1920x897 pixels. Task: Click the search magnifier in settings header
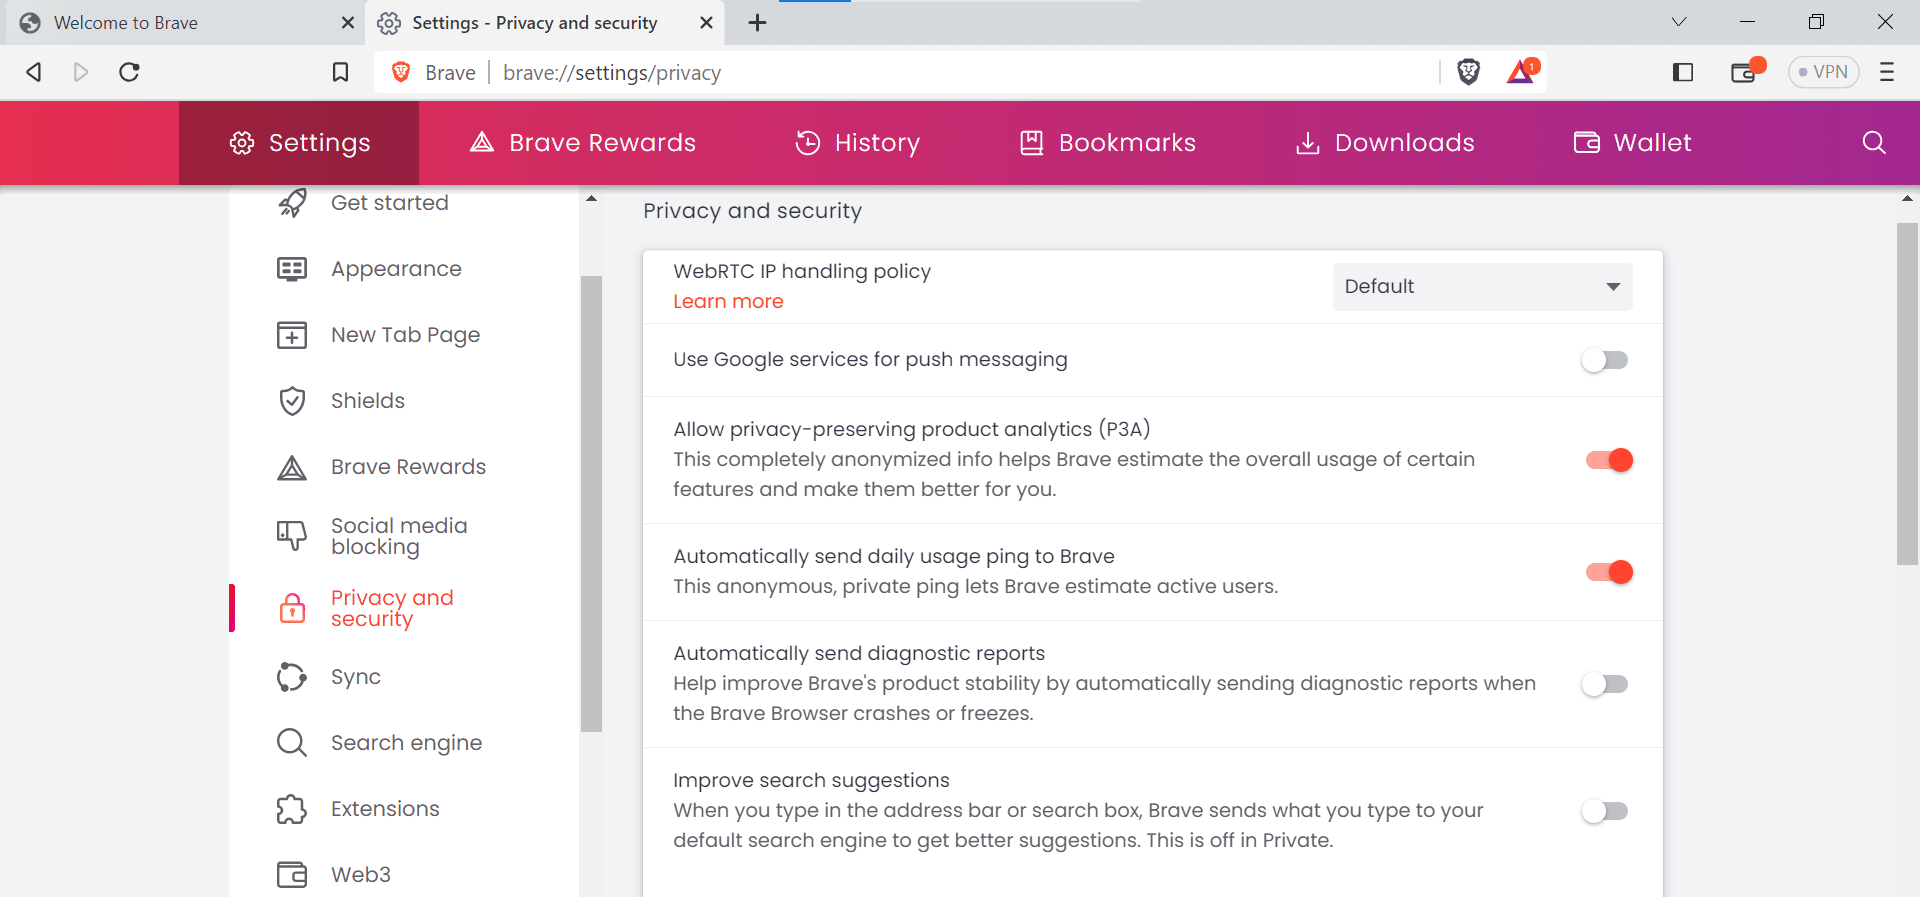pos(1874,143)
